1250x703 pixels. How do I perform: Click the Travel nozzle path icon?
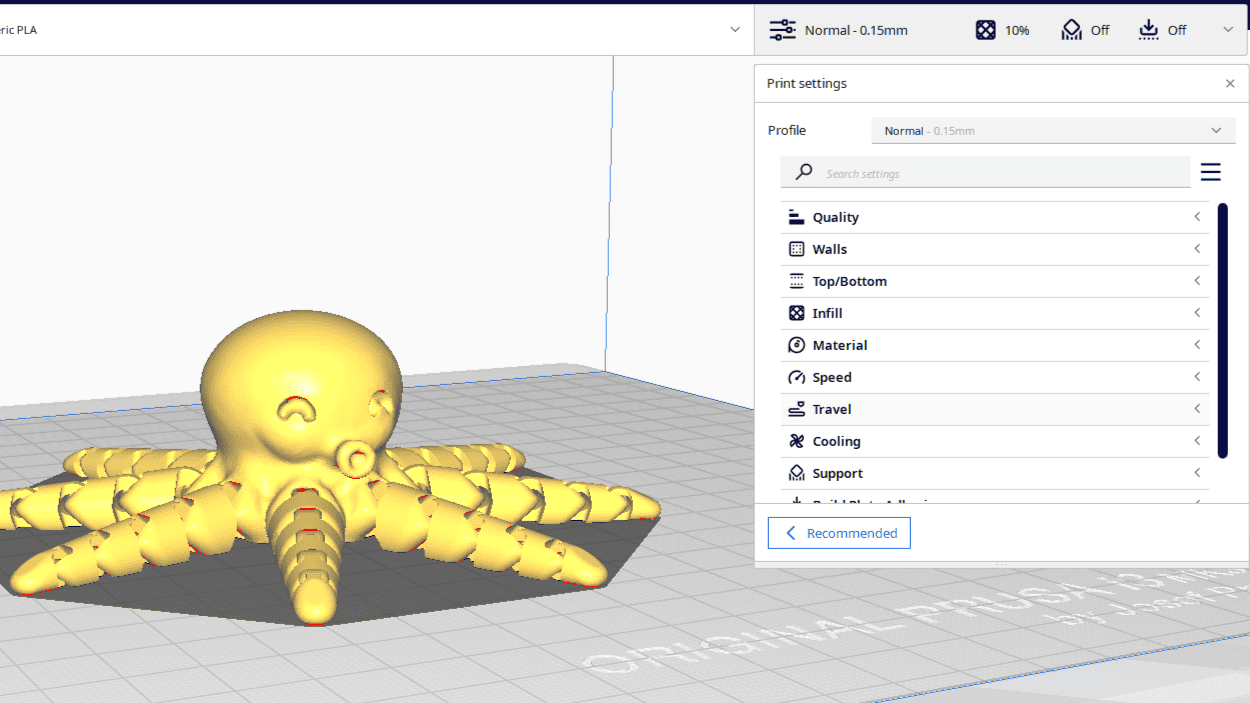[x=796, y=409]
